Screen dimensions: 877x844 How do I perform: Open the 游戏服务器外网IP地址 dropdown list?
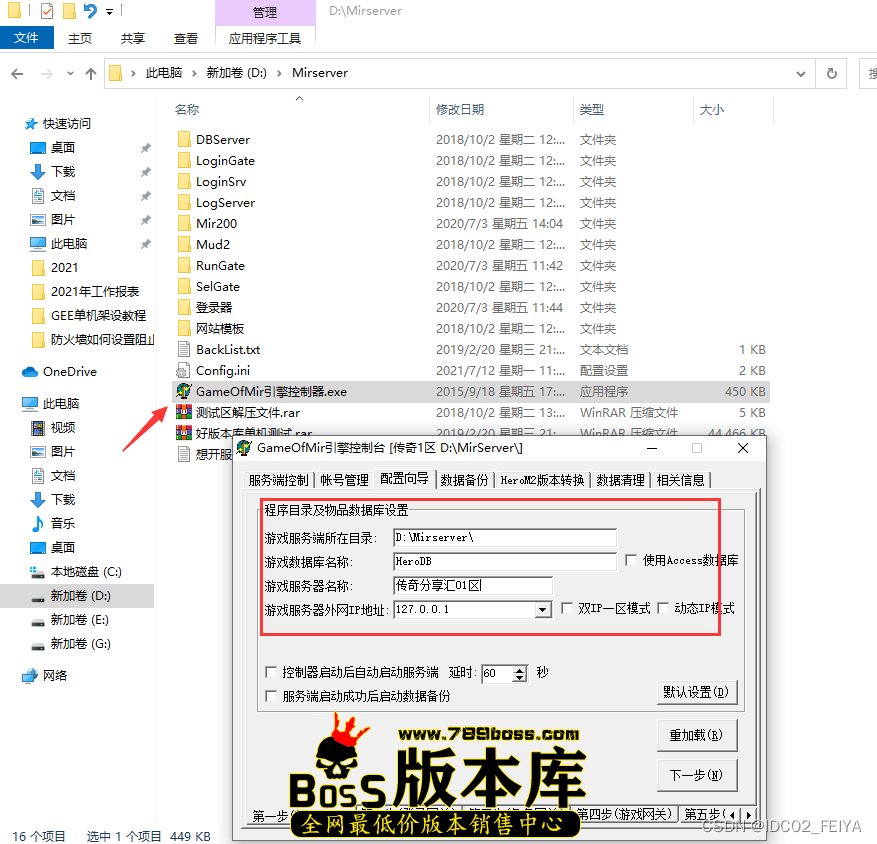[543, 609]
